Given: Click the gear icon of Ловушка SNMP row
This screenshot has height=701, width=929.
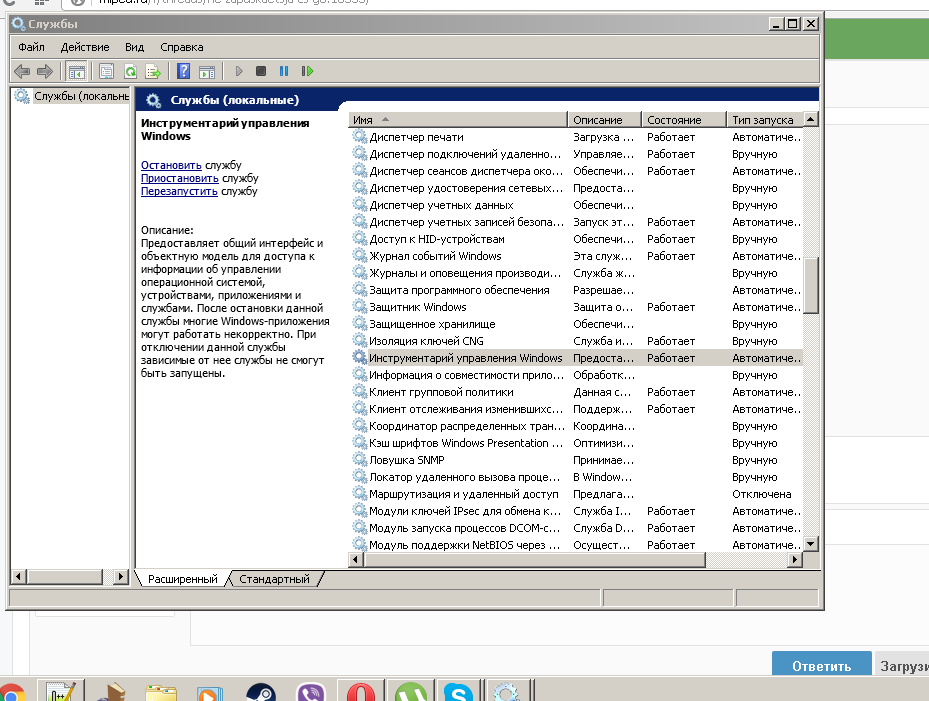Looking at the screenshot, I should tap(359, 460).
